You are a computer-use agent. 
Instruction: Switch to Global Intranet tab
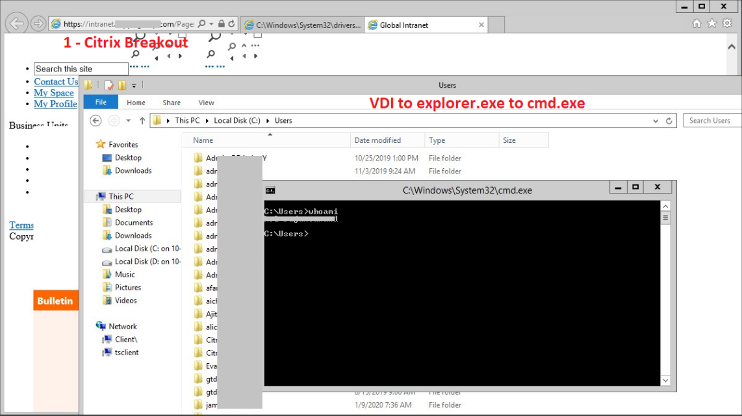click(x=426, y=25)
